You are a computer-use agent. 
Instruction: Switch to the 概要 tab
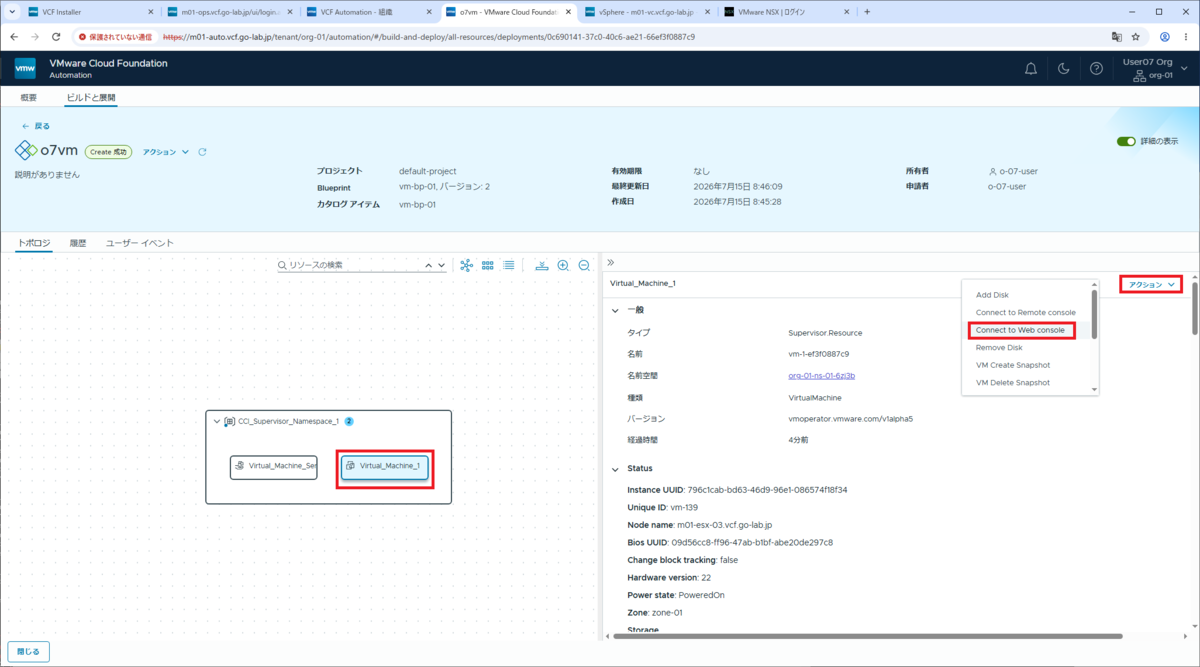(x=29, y=98)
